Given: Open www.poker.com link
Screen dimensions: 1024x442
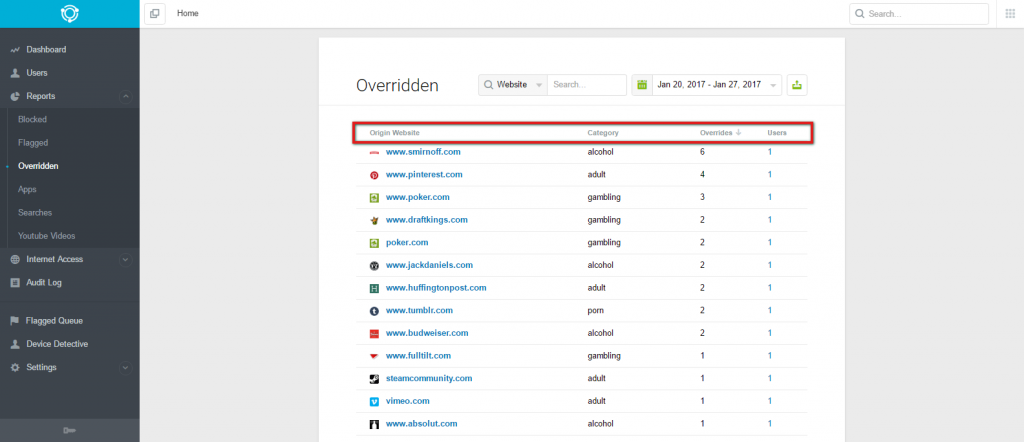Looking at the screenshot, I should tap(417, 197).
